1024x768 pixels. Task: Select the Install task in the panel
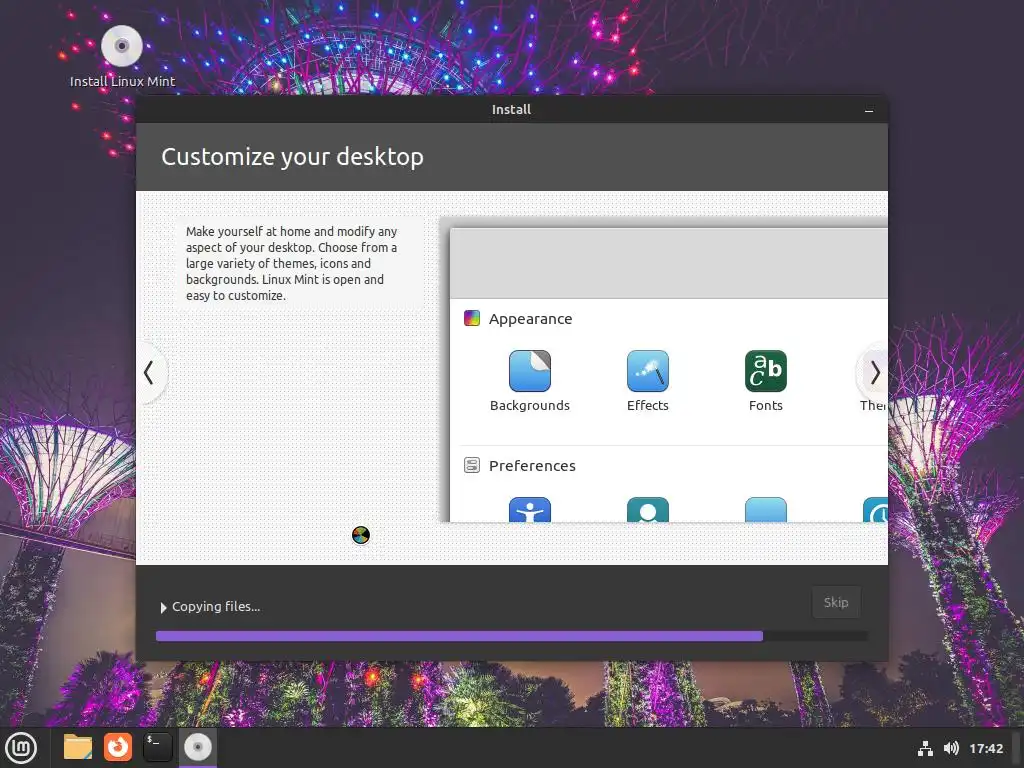[197, 748]
